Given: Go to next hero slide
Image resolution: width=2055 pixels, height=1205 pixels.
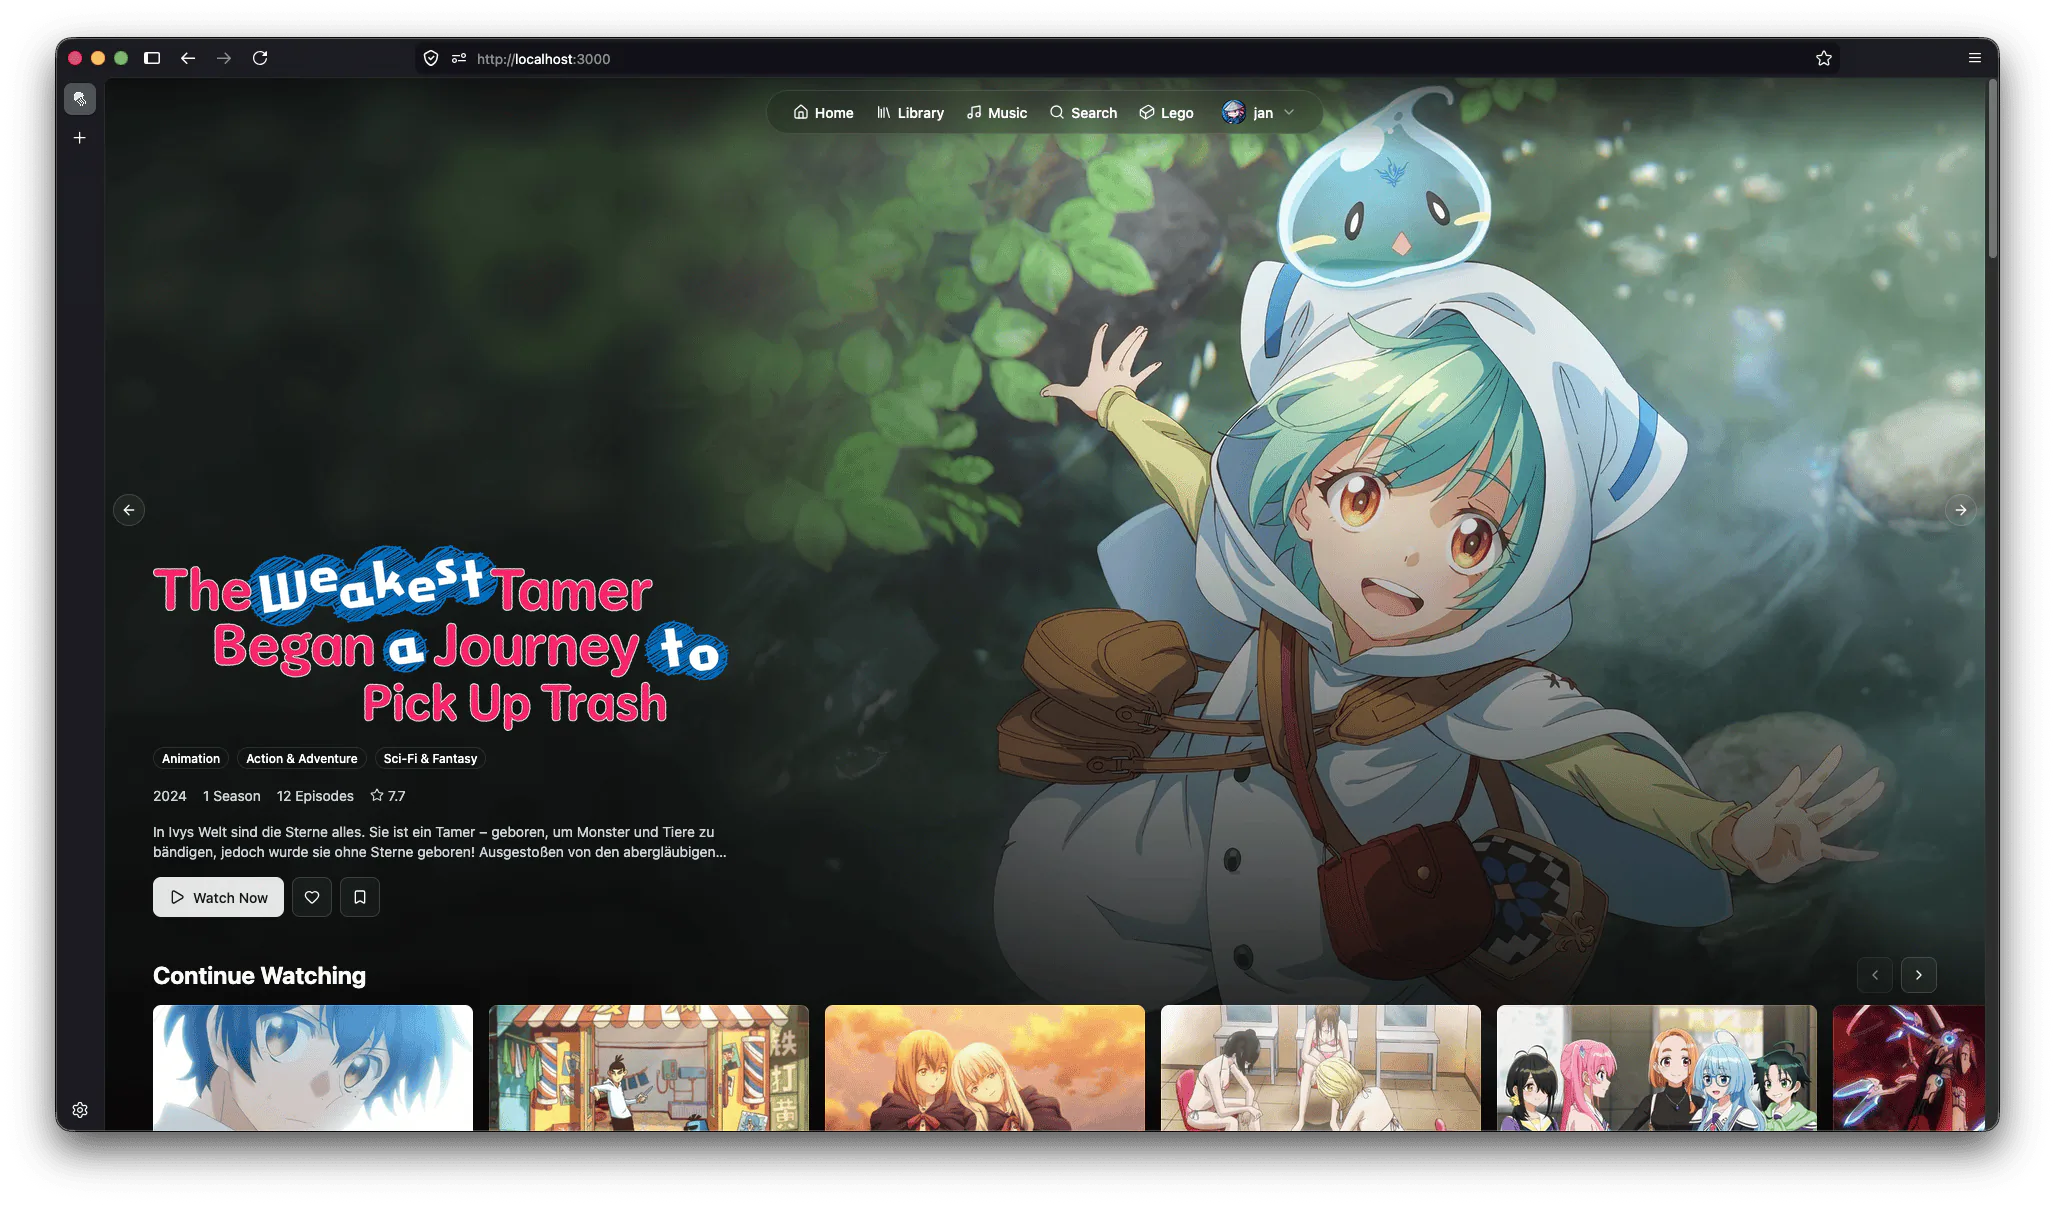Looking at the screenshot, I should (x=1961, y=510).
